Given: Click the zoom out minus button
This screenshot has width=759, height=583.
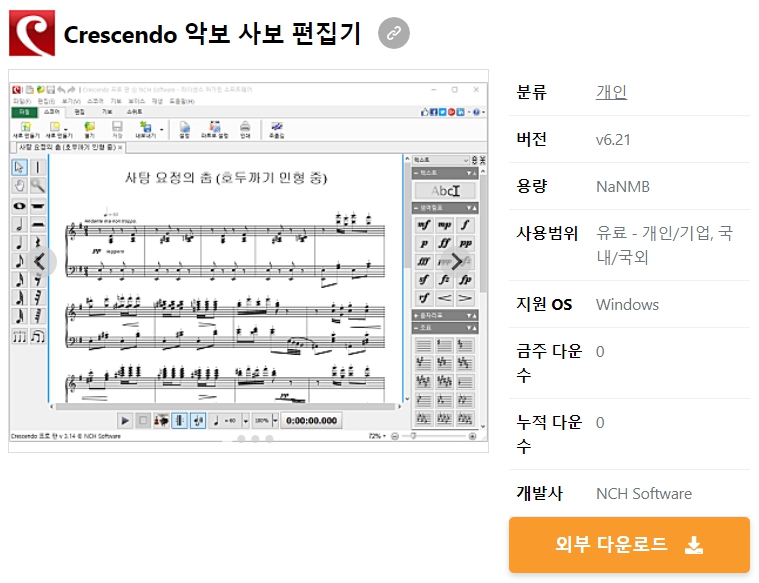Looking at the screenshot, I should 395,436.
